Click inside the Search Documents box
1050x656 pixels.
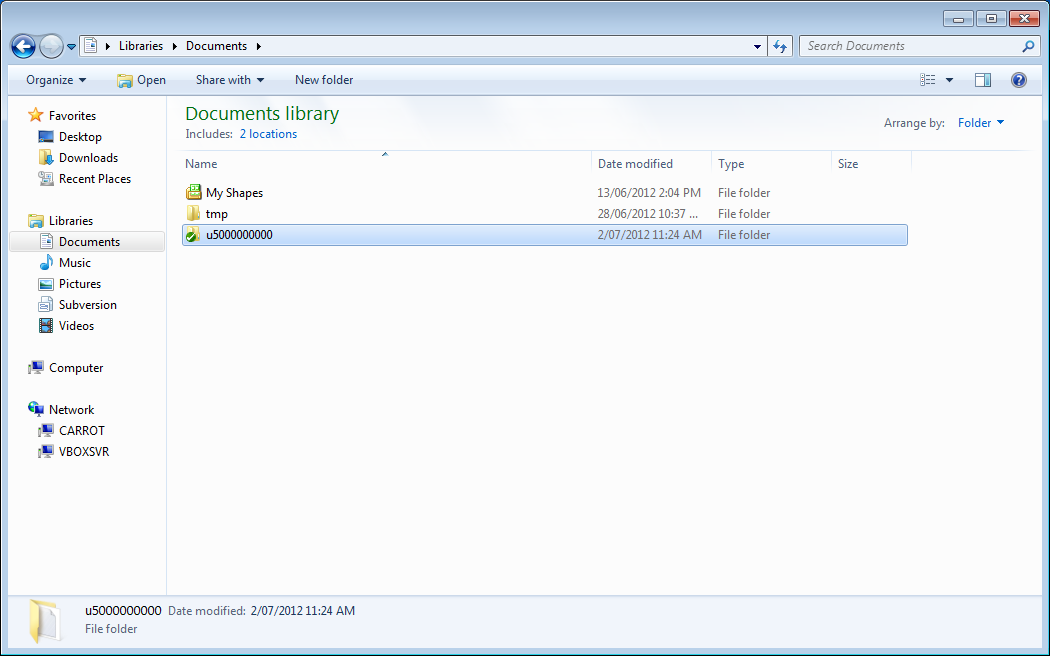click(900, 46)
